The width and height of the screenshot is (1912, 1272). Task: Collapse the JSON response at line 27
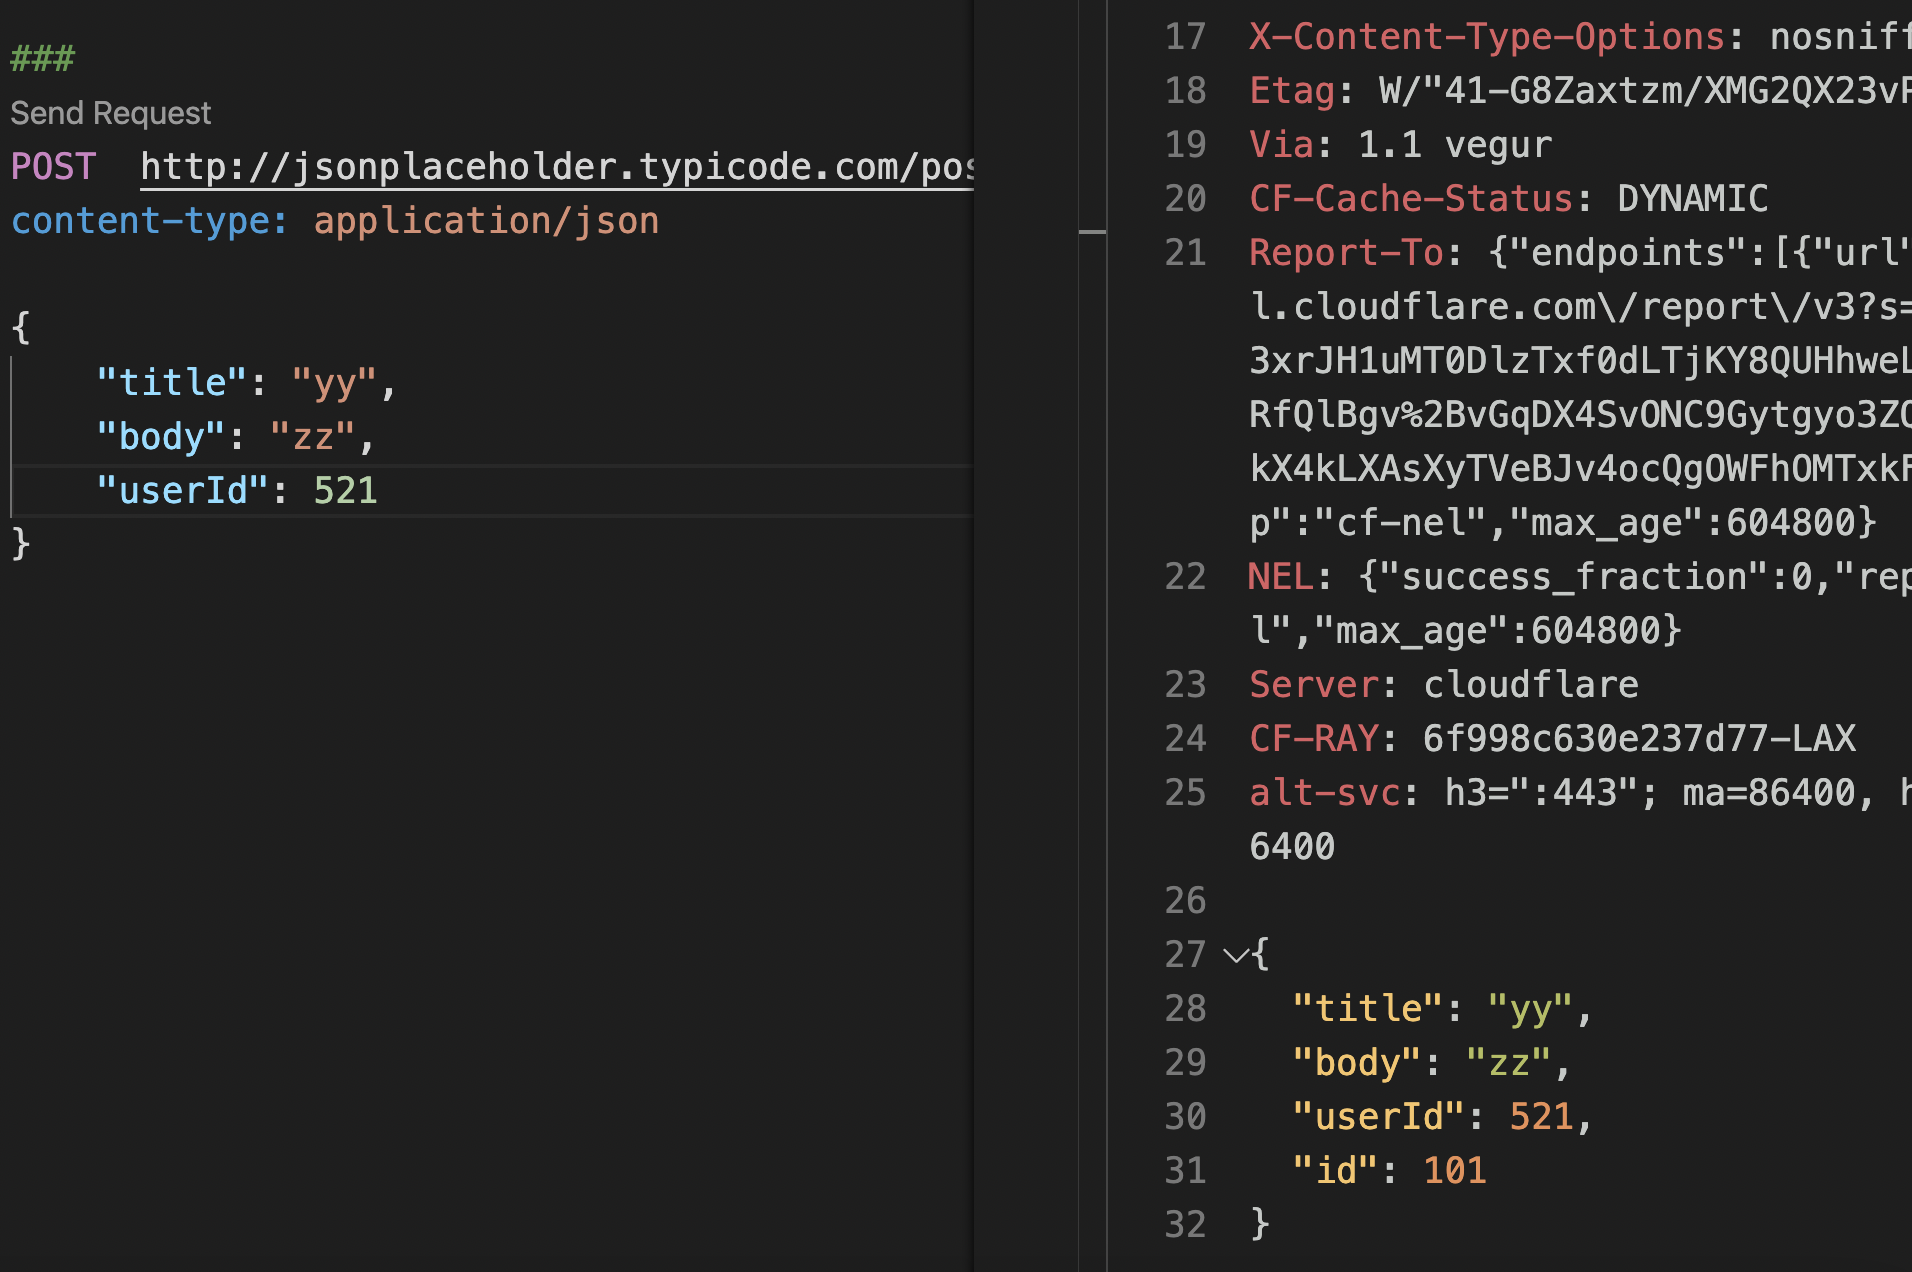[1236, 955]
